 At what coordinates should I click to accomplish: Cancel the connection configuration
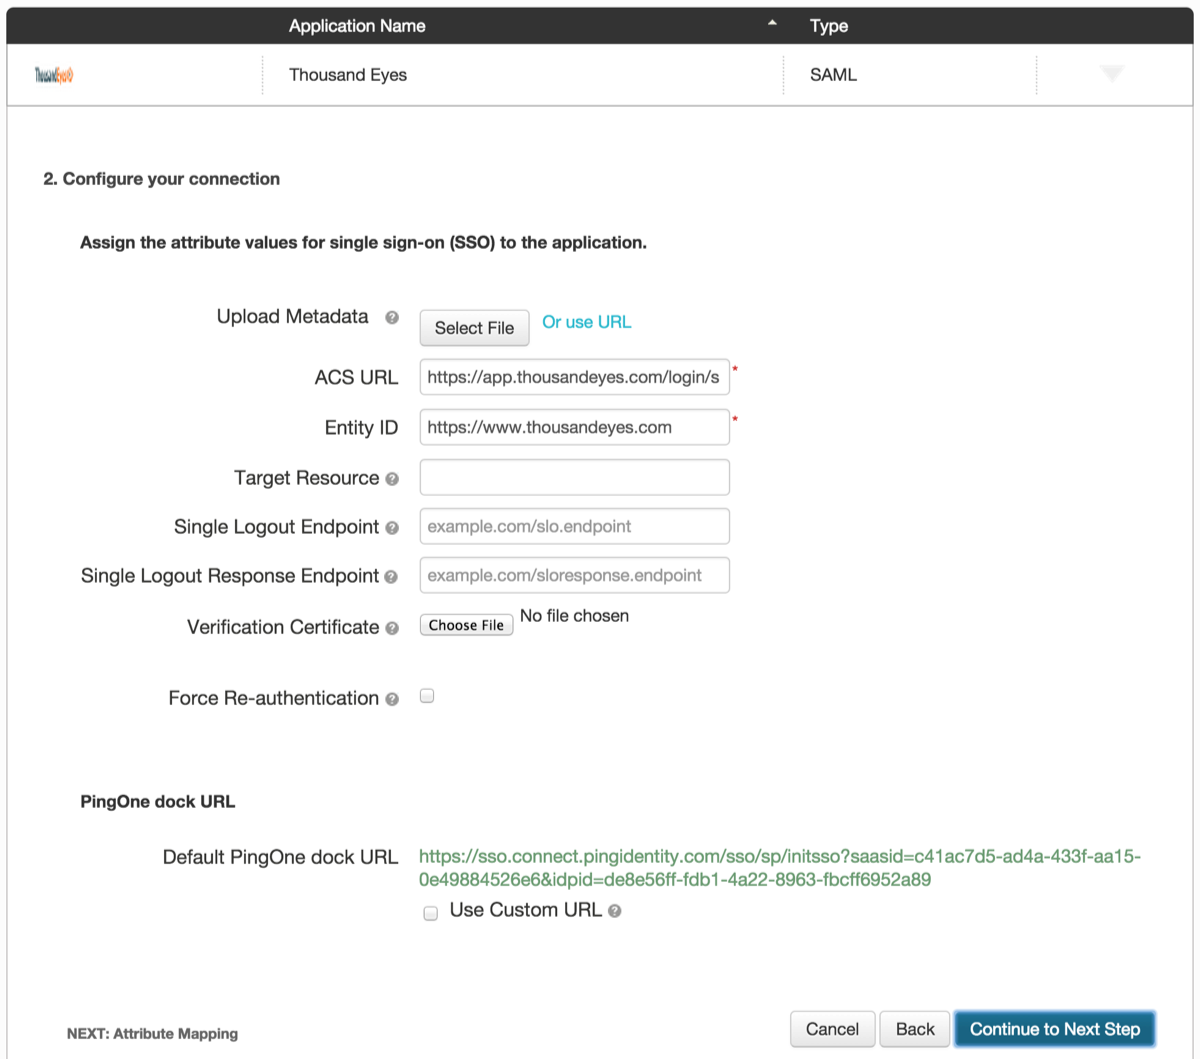coord(832,1029)
